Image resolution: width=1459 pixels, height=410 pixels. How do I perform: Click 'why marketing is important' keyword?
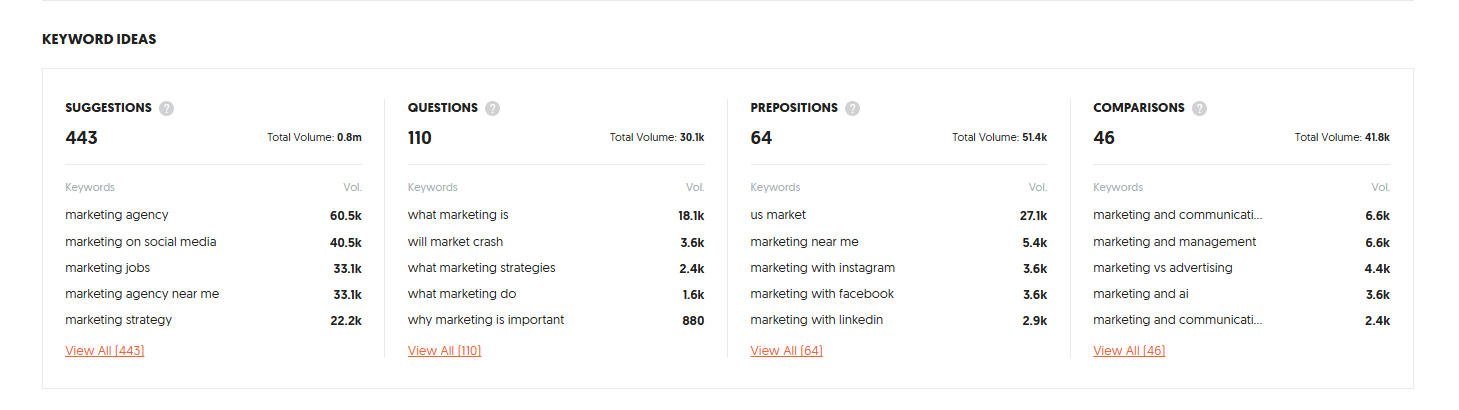click(x=486, y=320)
